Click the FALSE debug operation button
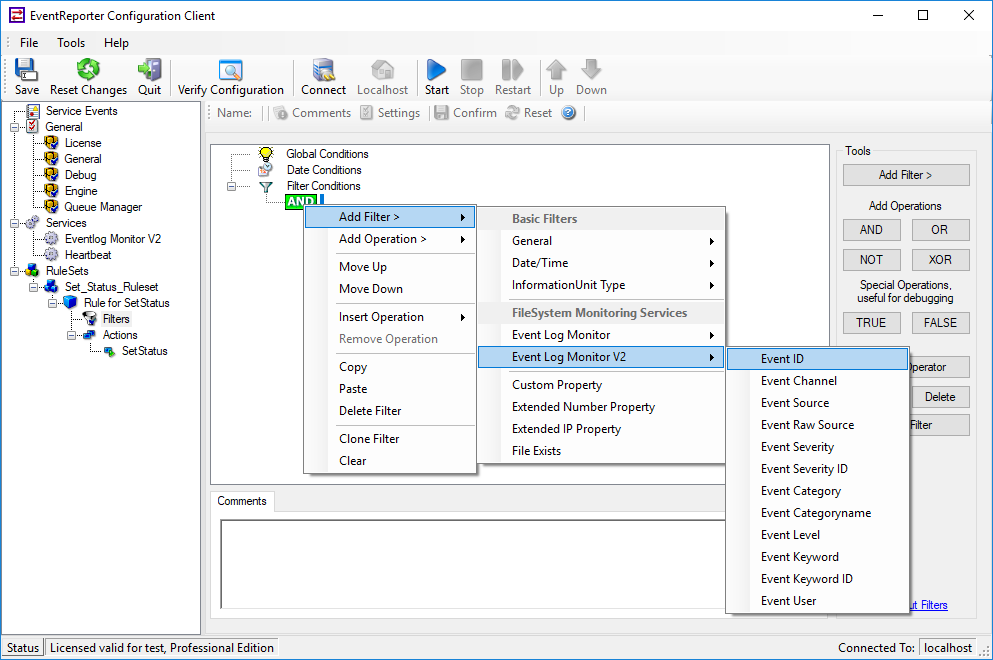This screenshot has height=660, width=993. coord(940,322)
